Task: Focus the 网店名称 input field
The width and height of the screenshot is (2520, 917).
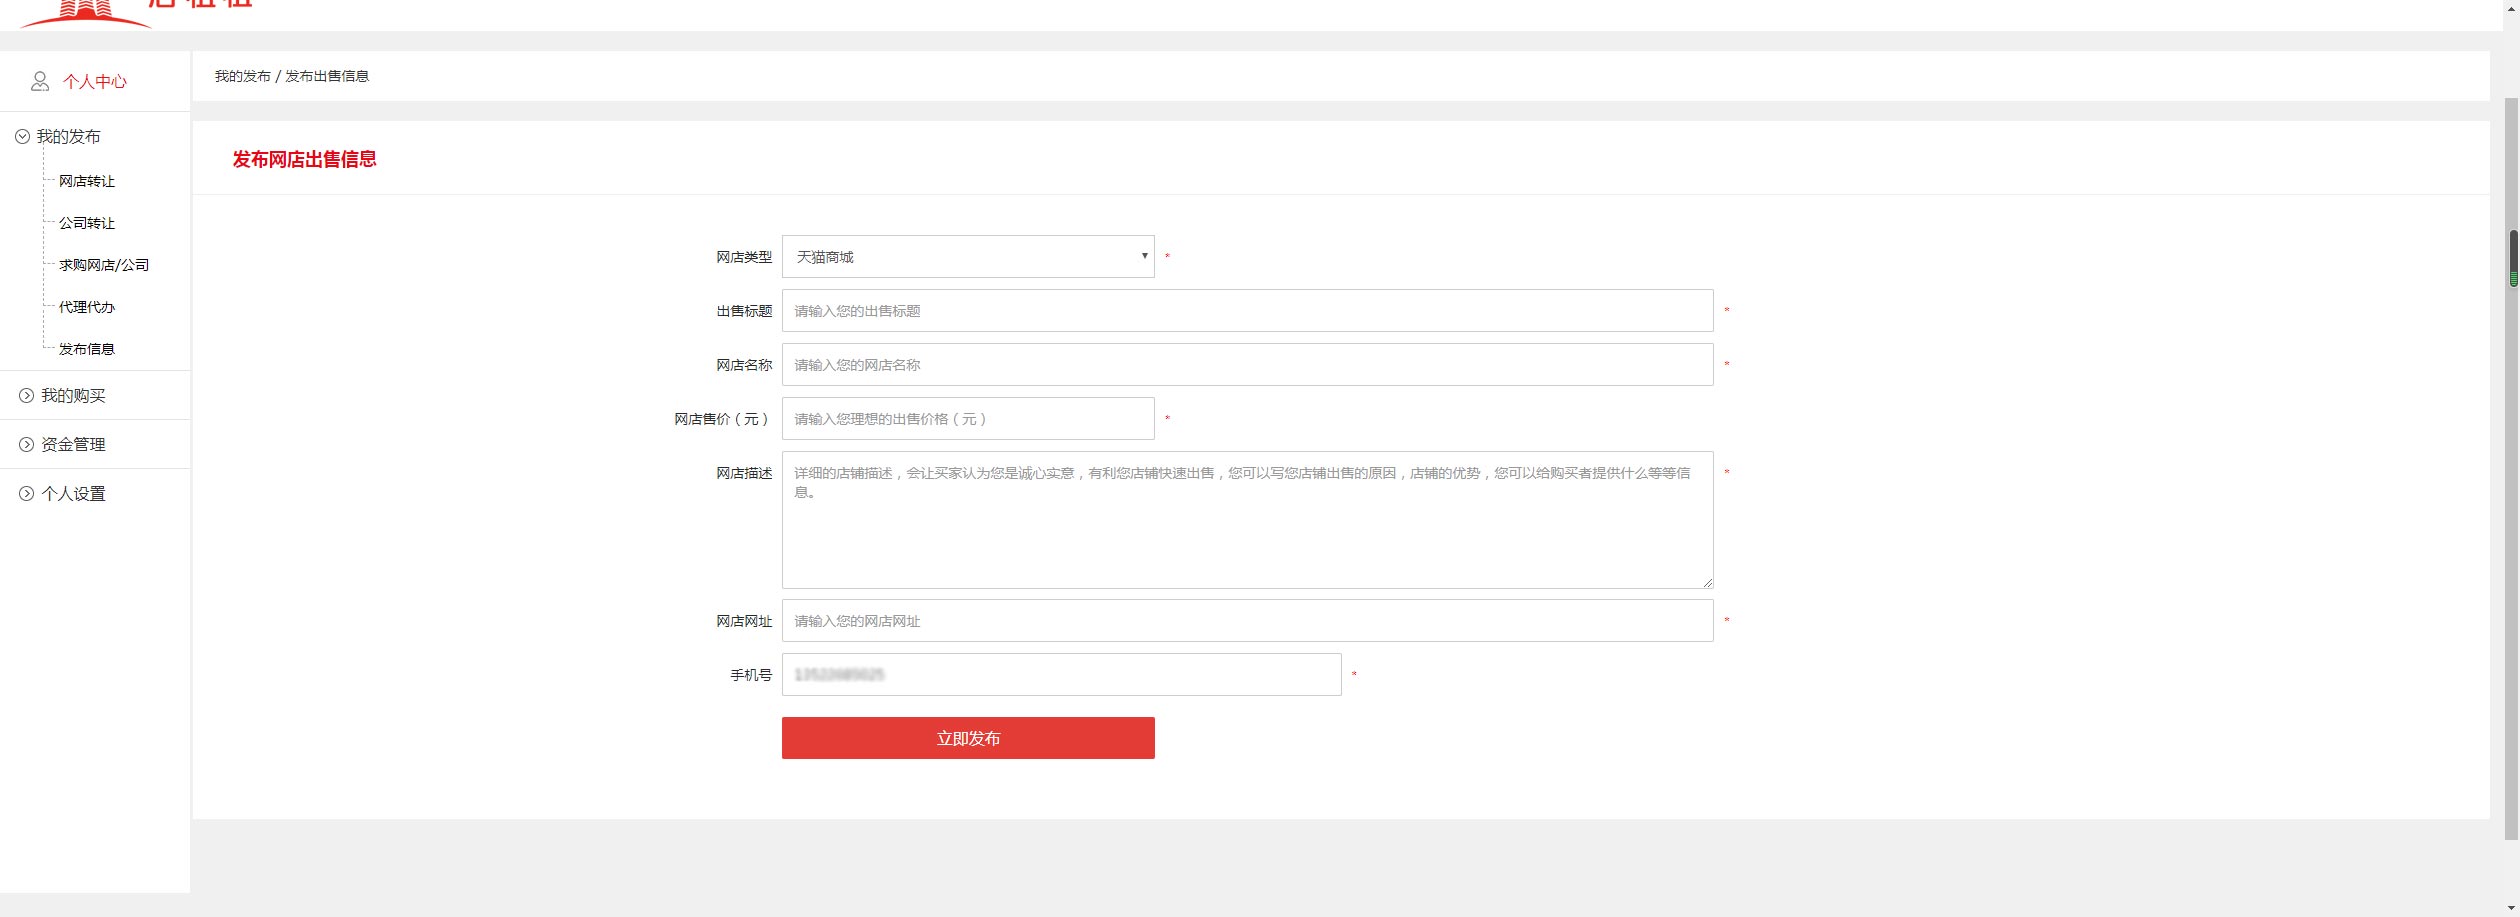Action: 1248,365
